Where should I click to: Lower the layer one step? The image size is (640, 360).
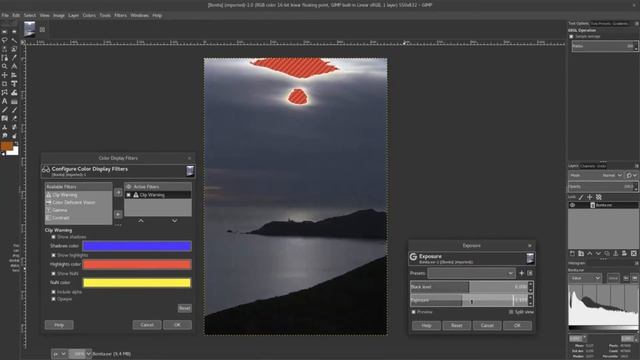(x=598, y=253)
